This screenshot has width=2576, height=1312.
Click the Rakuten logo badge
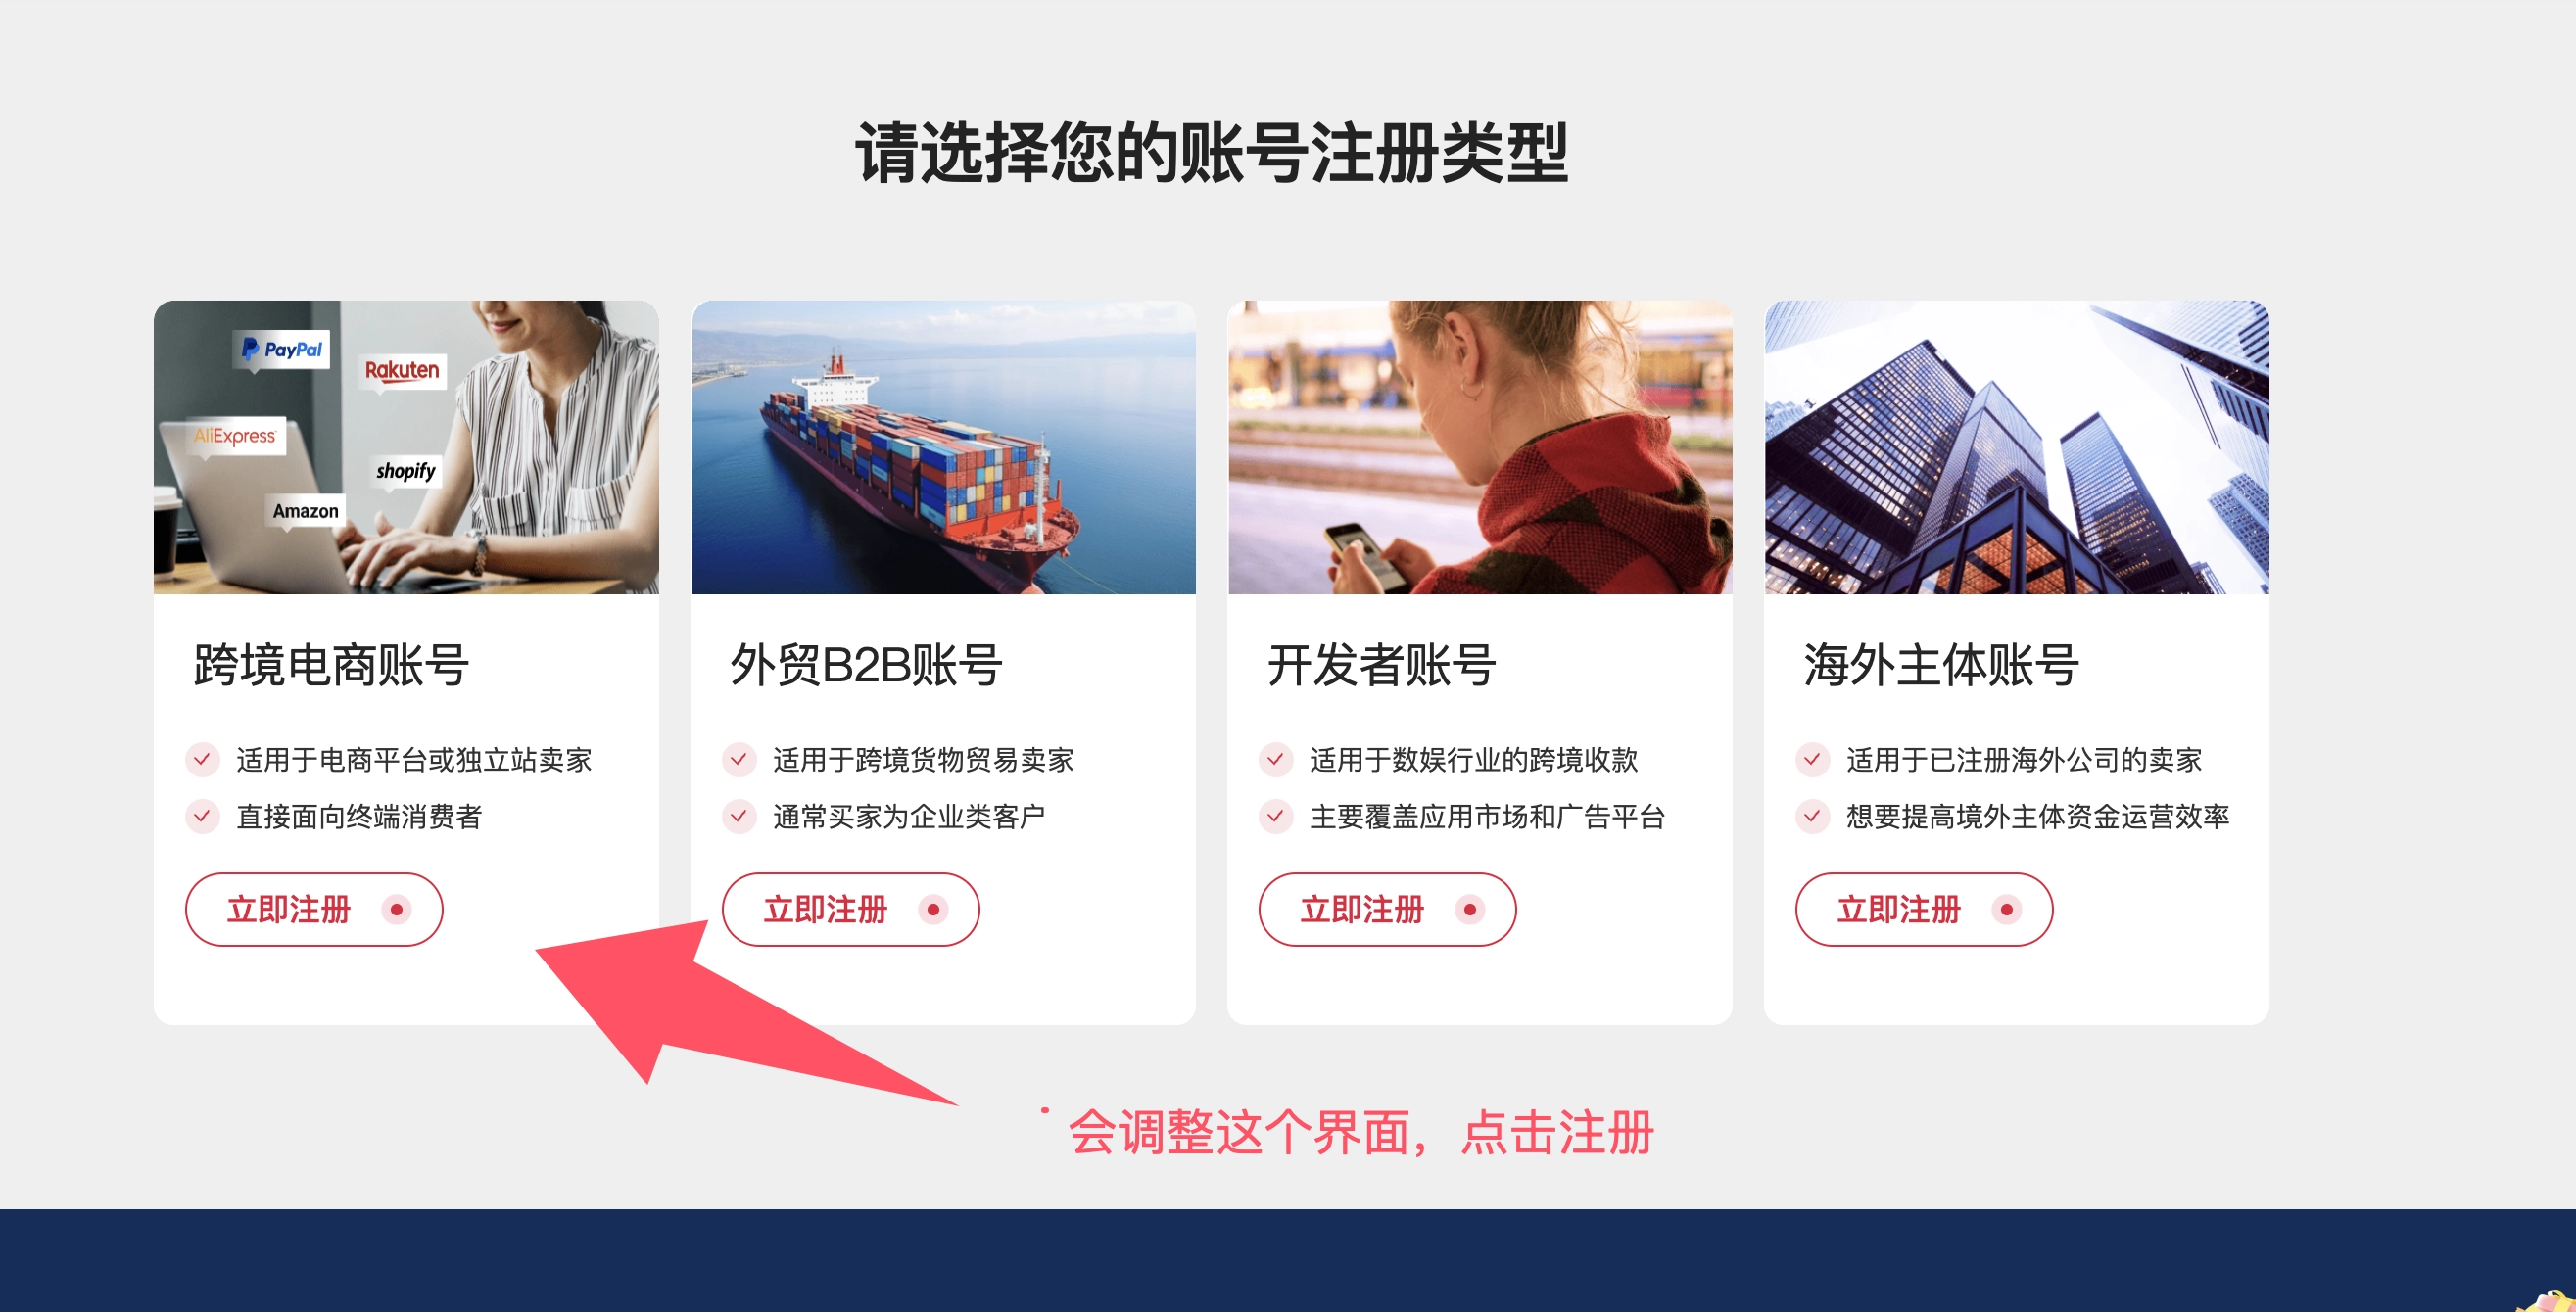[x=402, y=370]
